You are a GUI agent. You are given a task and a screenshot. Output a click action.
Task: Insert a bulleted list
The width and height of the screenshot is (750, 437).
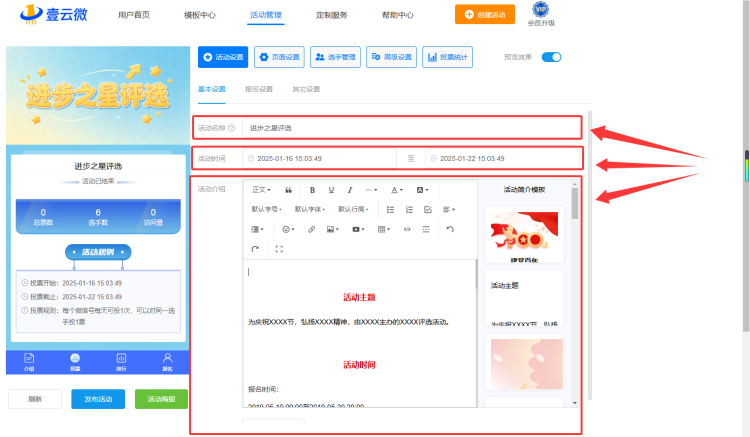(x=390, y=209)
